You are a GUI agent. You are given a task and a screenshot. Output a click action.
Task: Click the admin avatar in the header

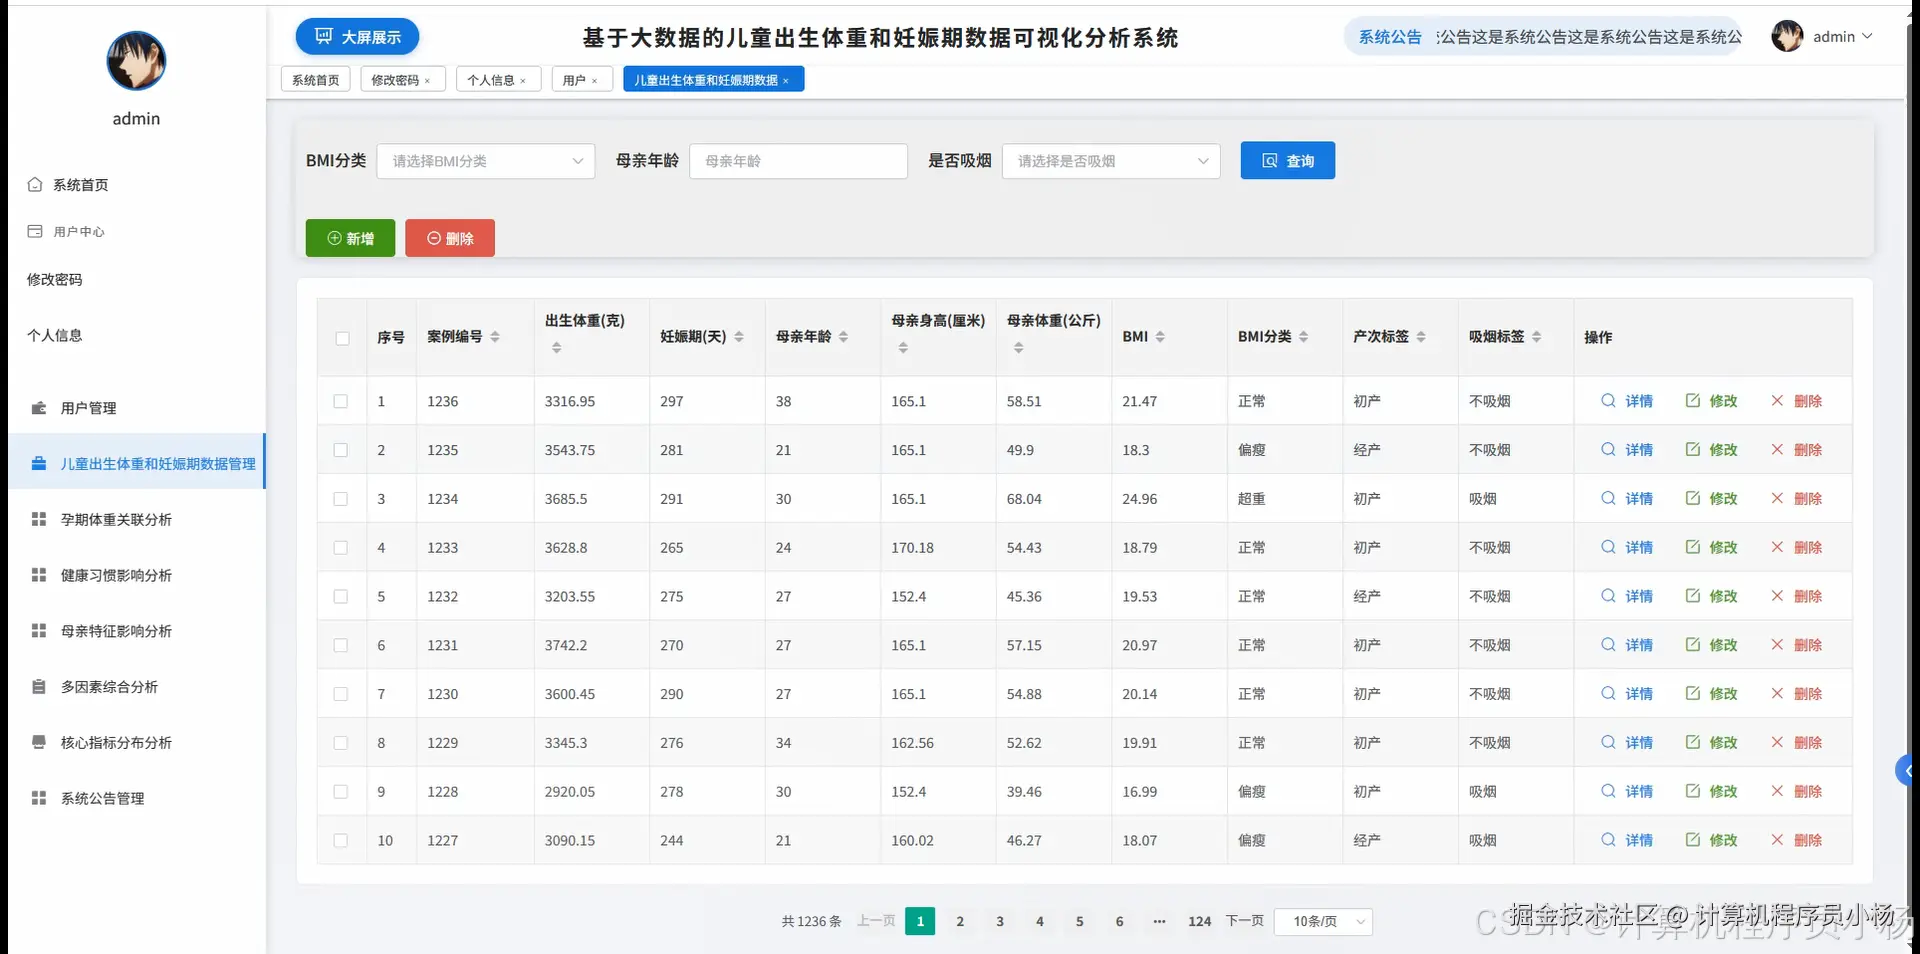(1787, 36)
